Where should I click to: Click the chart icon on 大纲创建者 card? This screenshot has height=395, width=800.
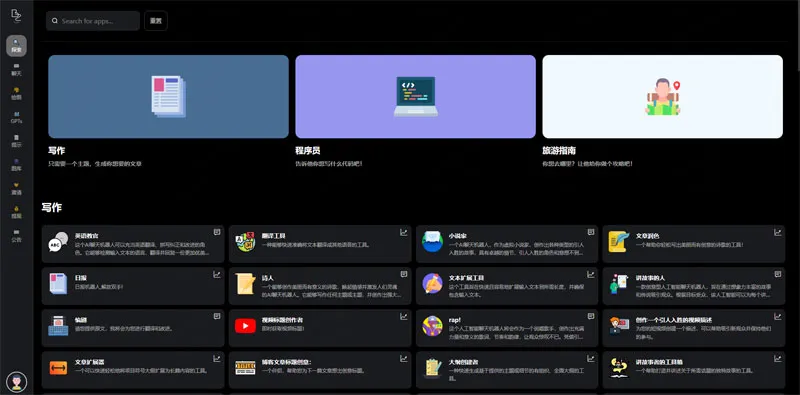[x=591, y=359]
